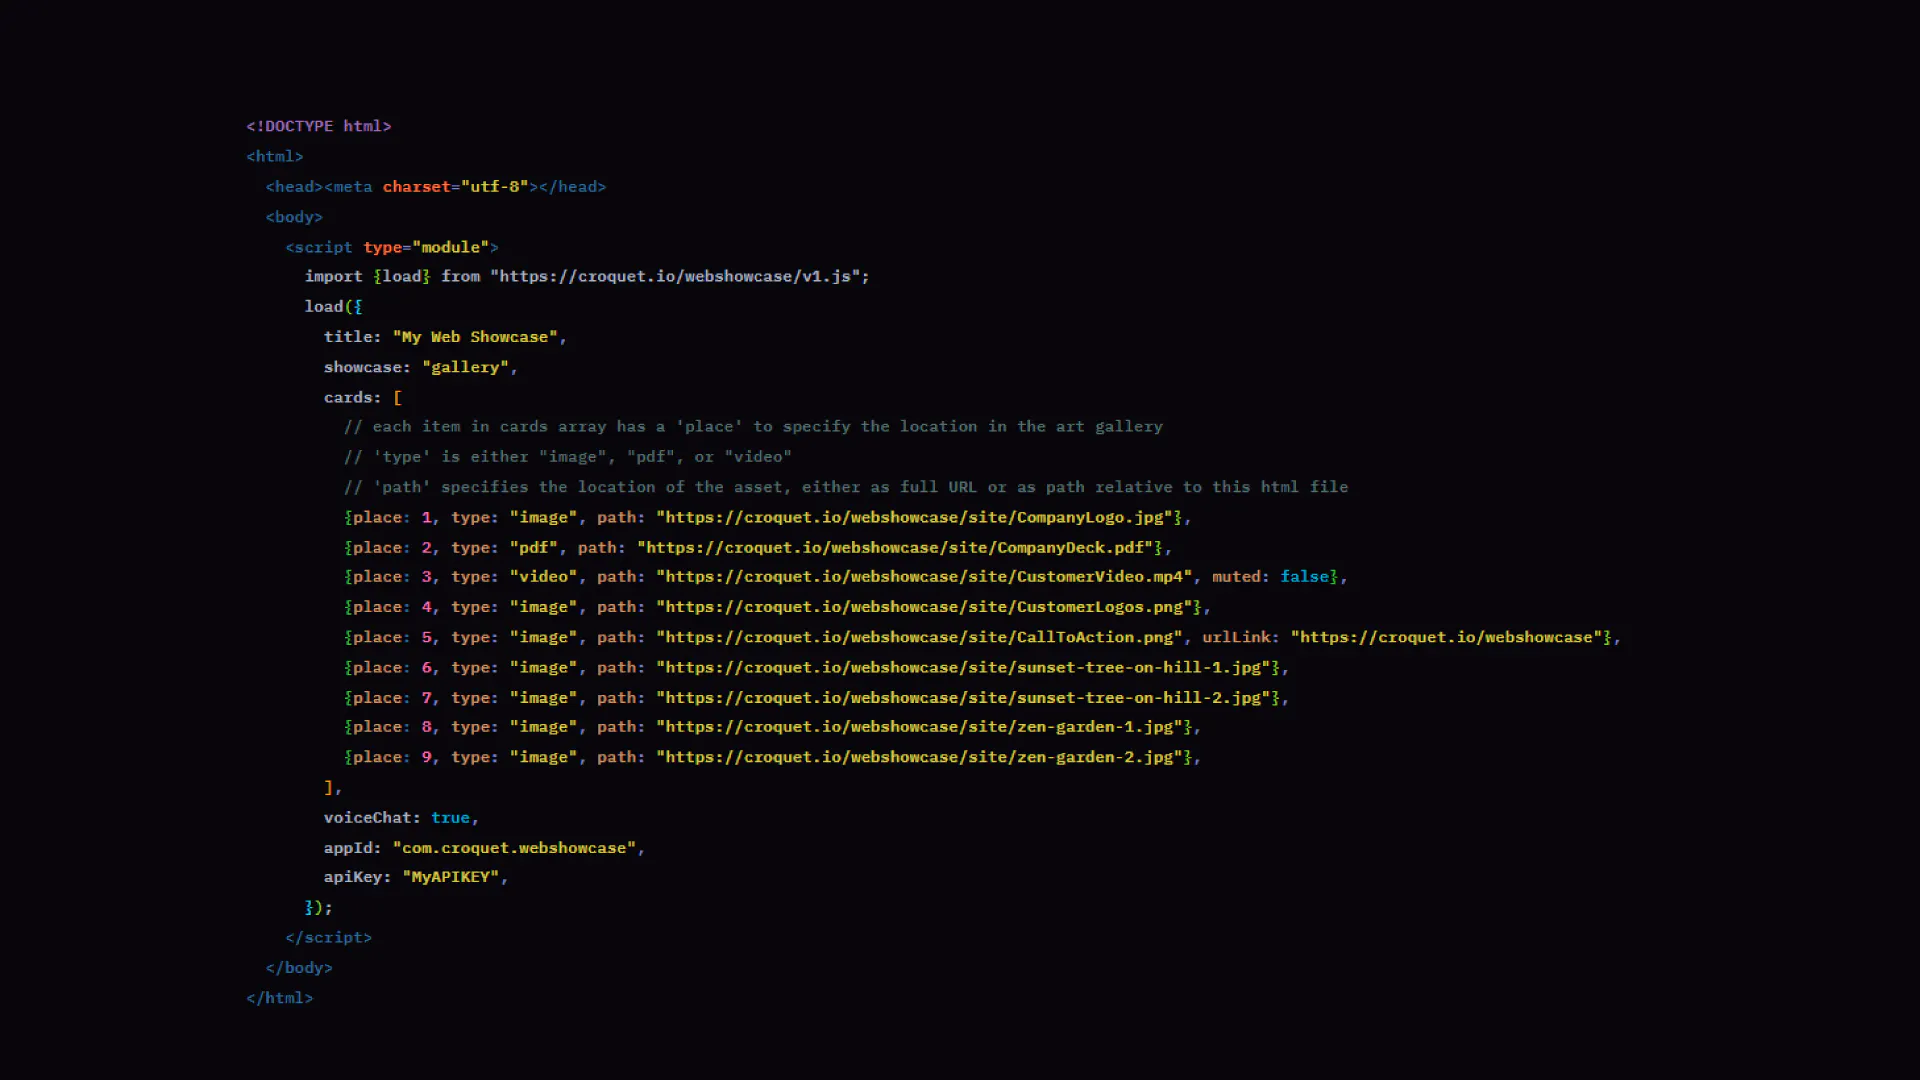Click the opening "<script" tag
The height and width of the screenshot is (1080, 1920).
(x=319, y=247)
